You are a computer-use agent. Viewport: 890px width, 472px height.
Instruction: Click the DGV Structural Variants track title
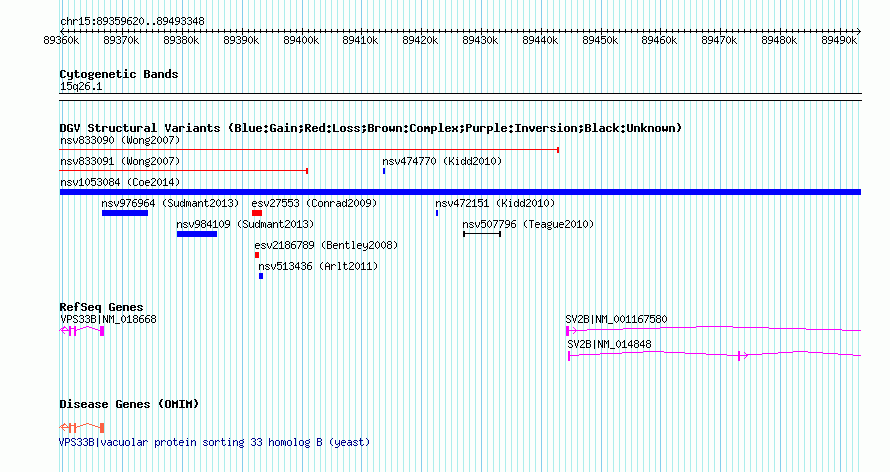tap(371, 128)
